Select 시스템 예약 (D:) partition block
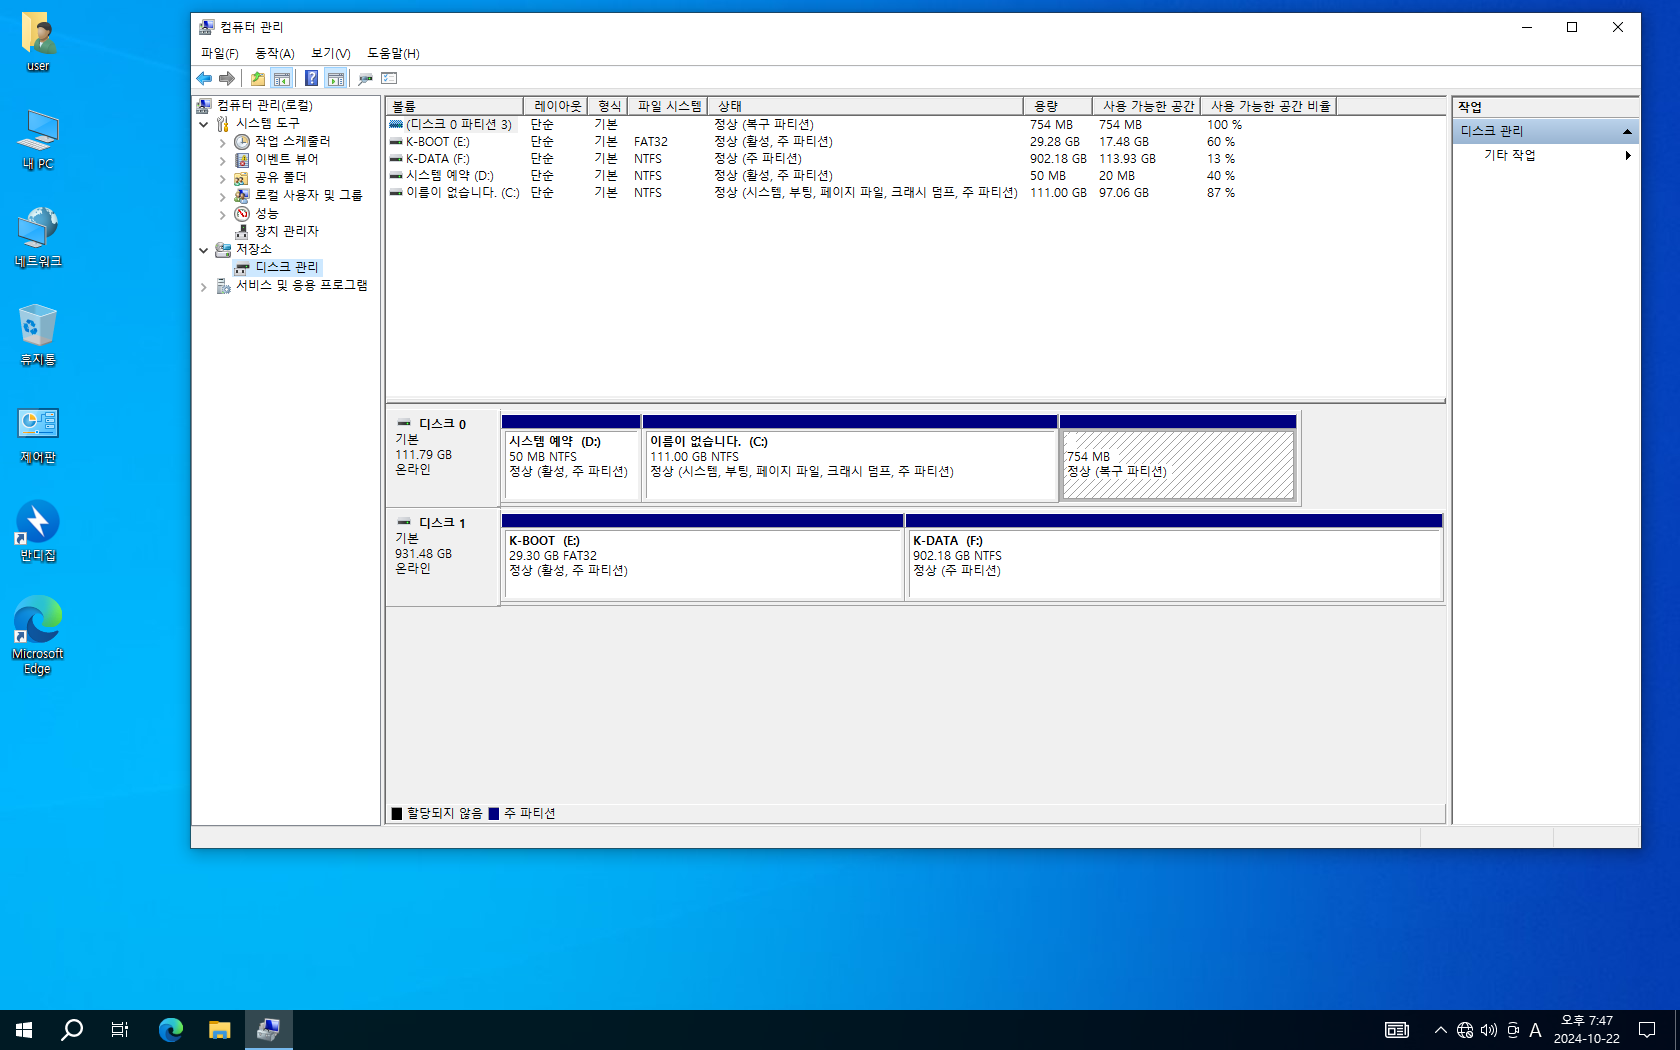 pyautogui.click(x=571, y=458)
